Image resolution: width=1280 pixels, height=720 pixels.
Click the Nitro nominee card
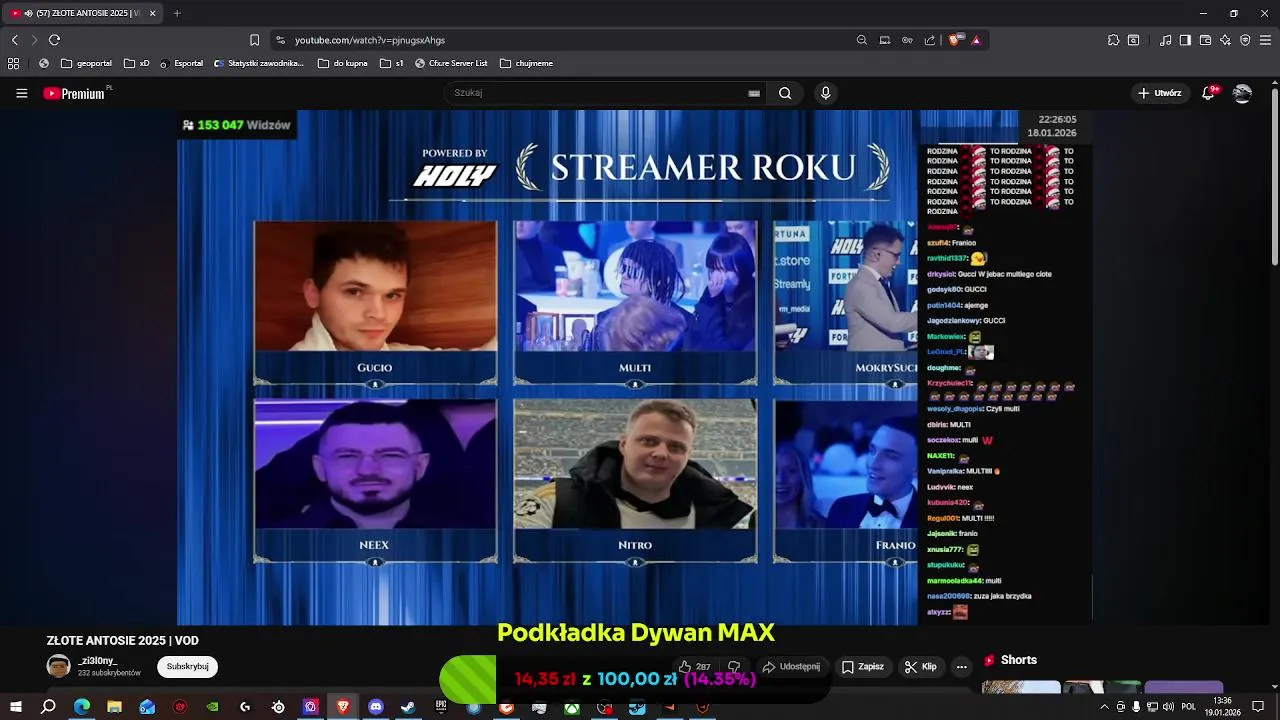pyautogui.click(x=635, y=481)
